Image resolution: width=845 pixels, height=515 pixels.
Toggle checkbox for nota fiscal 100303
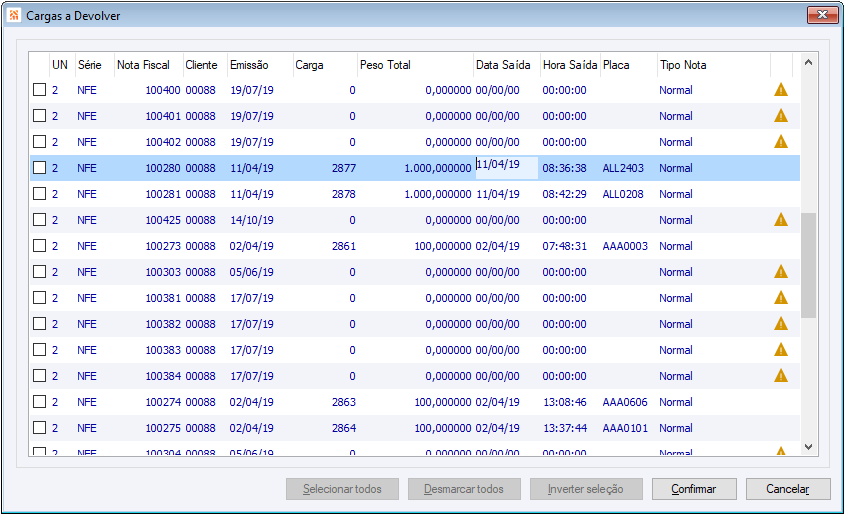pyautogui.click(x=39, y=272)
